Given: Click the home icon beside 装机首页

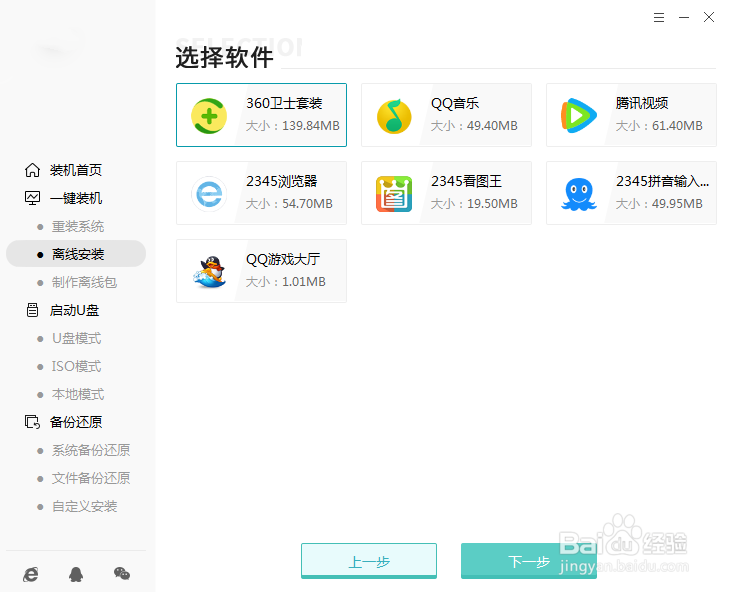Looking at the screenshot, I should tap(32, 170).
